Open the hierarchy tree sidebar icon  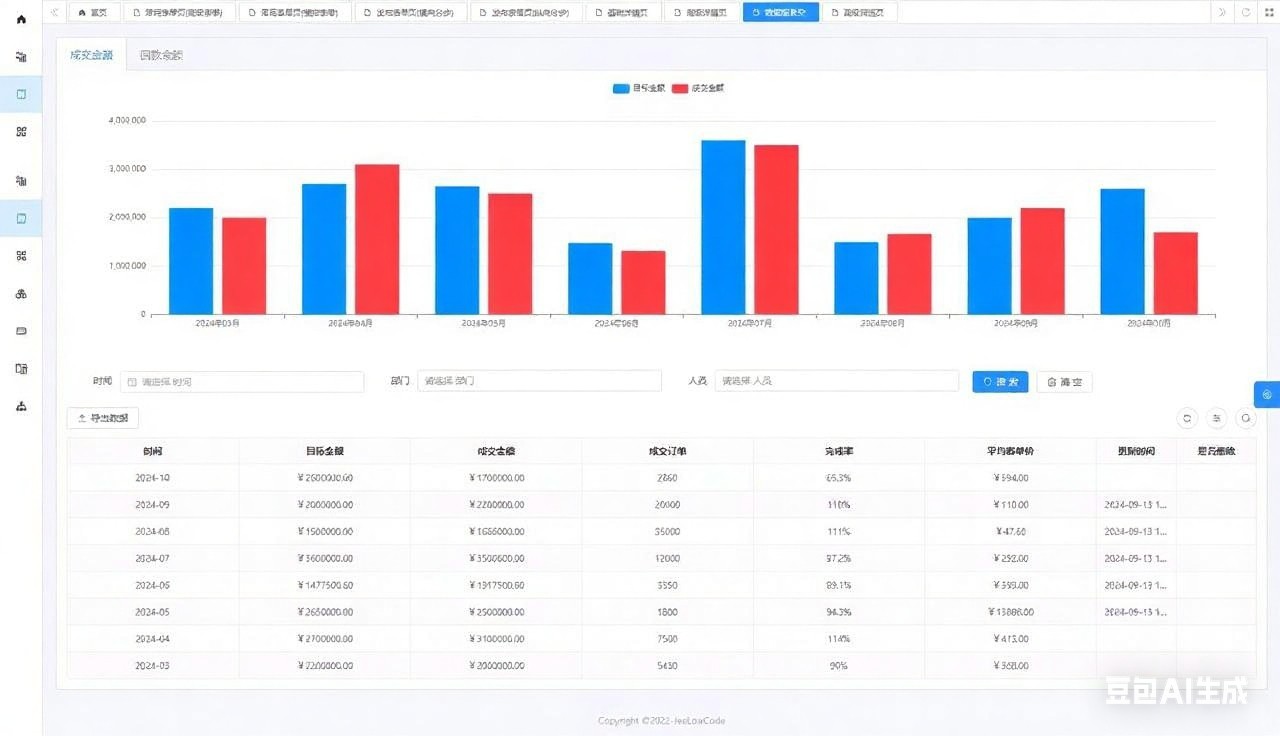[x=21, y=406]
